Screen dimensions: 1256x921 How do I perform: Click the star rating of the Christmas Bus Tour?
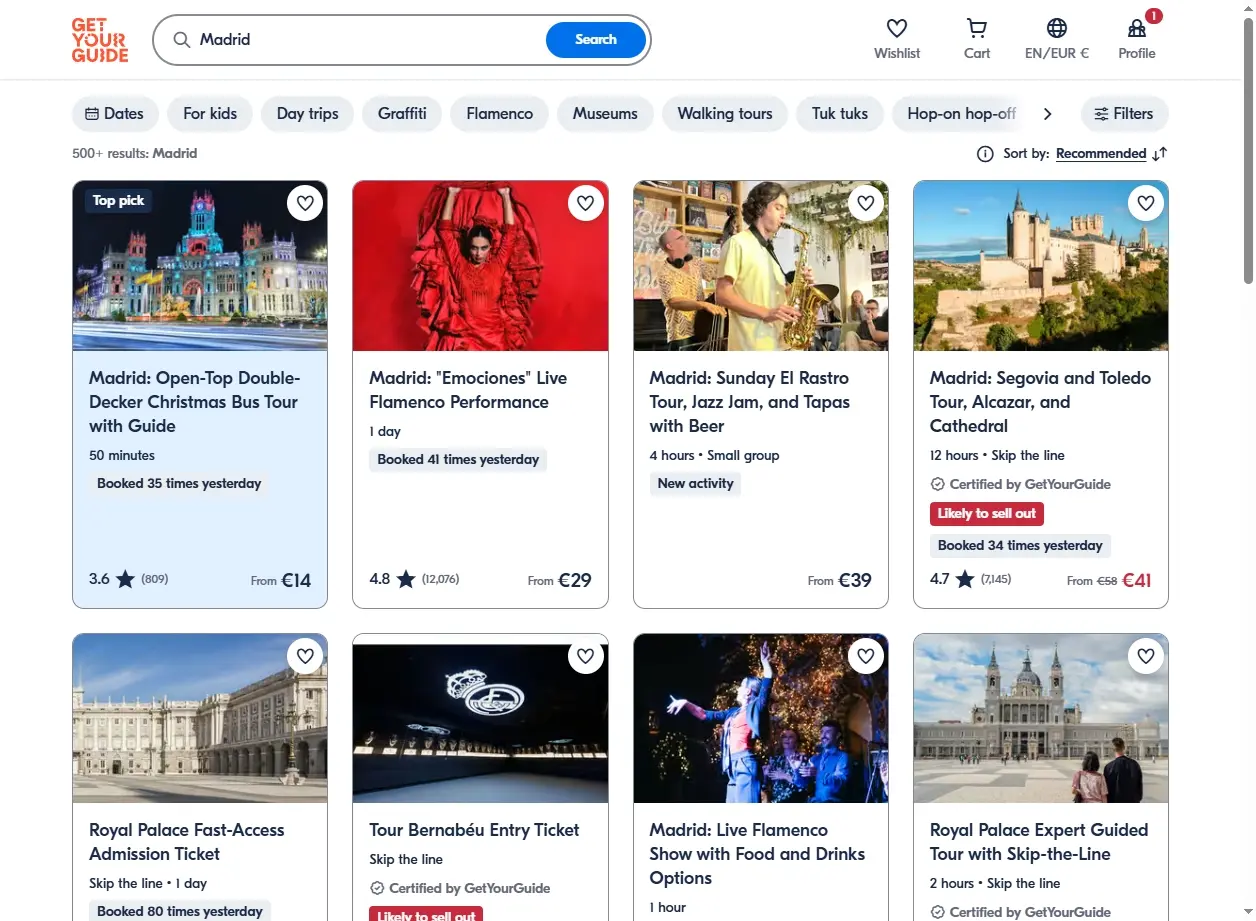click(x=125, y=579)
